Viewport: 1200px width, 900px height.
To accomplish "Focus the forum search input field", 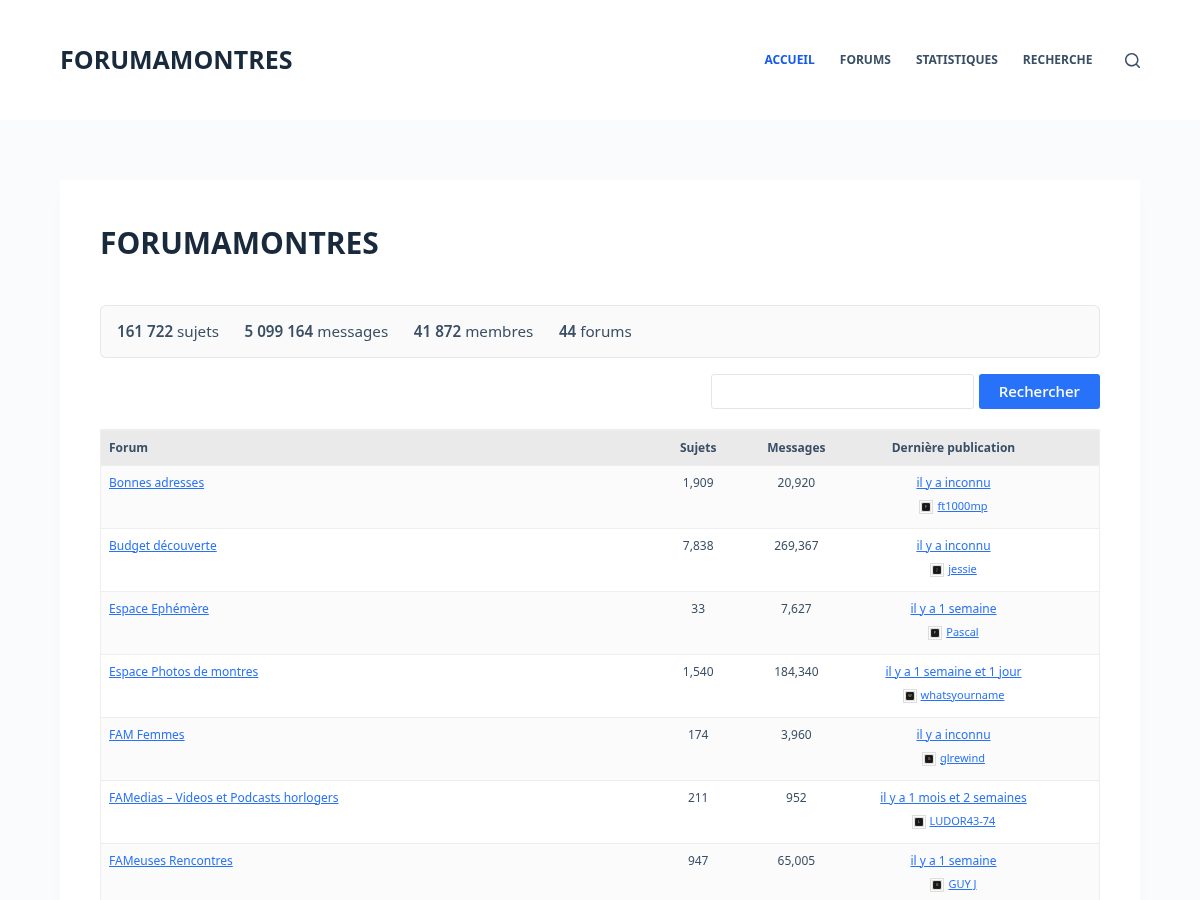I will coord(842,391).
